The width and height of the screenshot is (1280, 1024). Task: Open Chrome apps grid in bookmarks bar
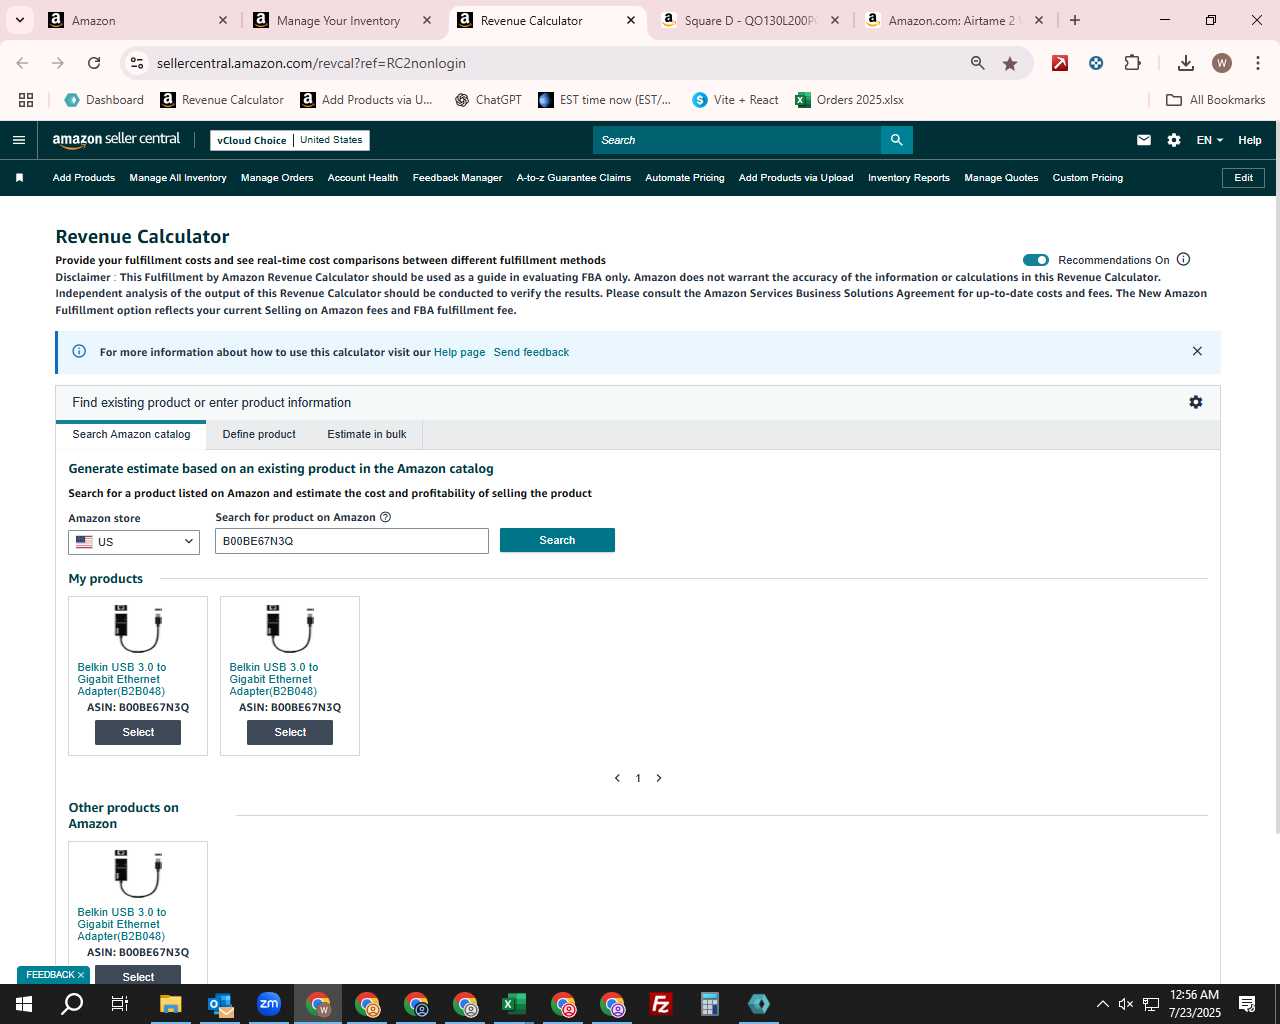tap(26, 100)
